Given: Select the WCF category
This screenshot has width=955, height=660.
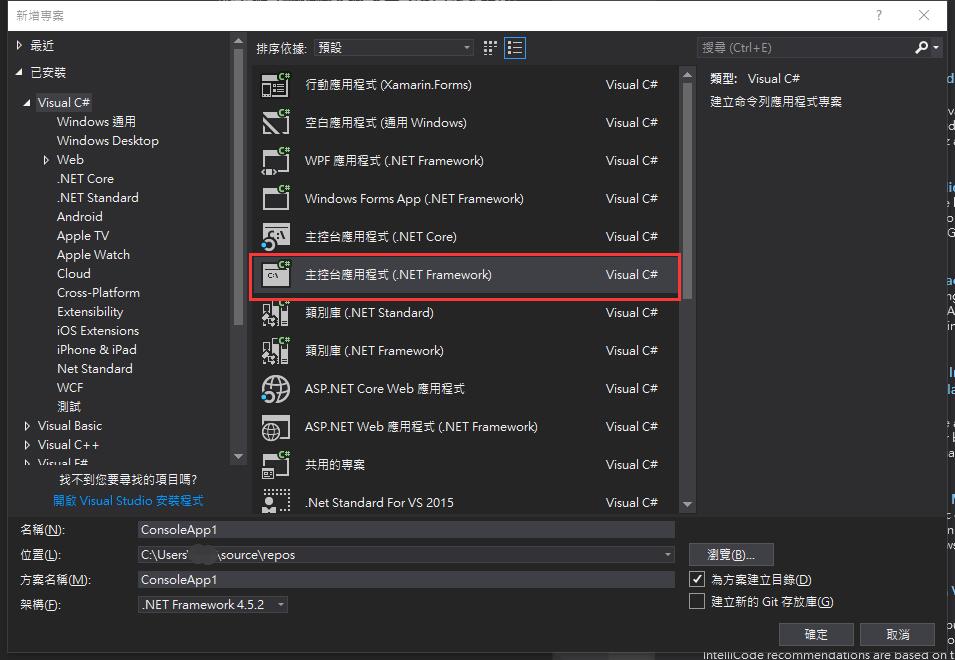Looking at the screenshot, I should coord(70,388).
